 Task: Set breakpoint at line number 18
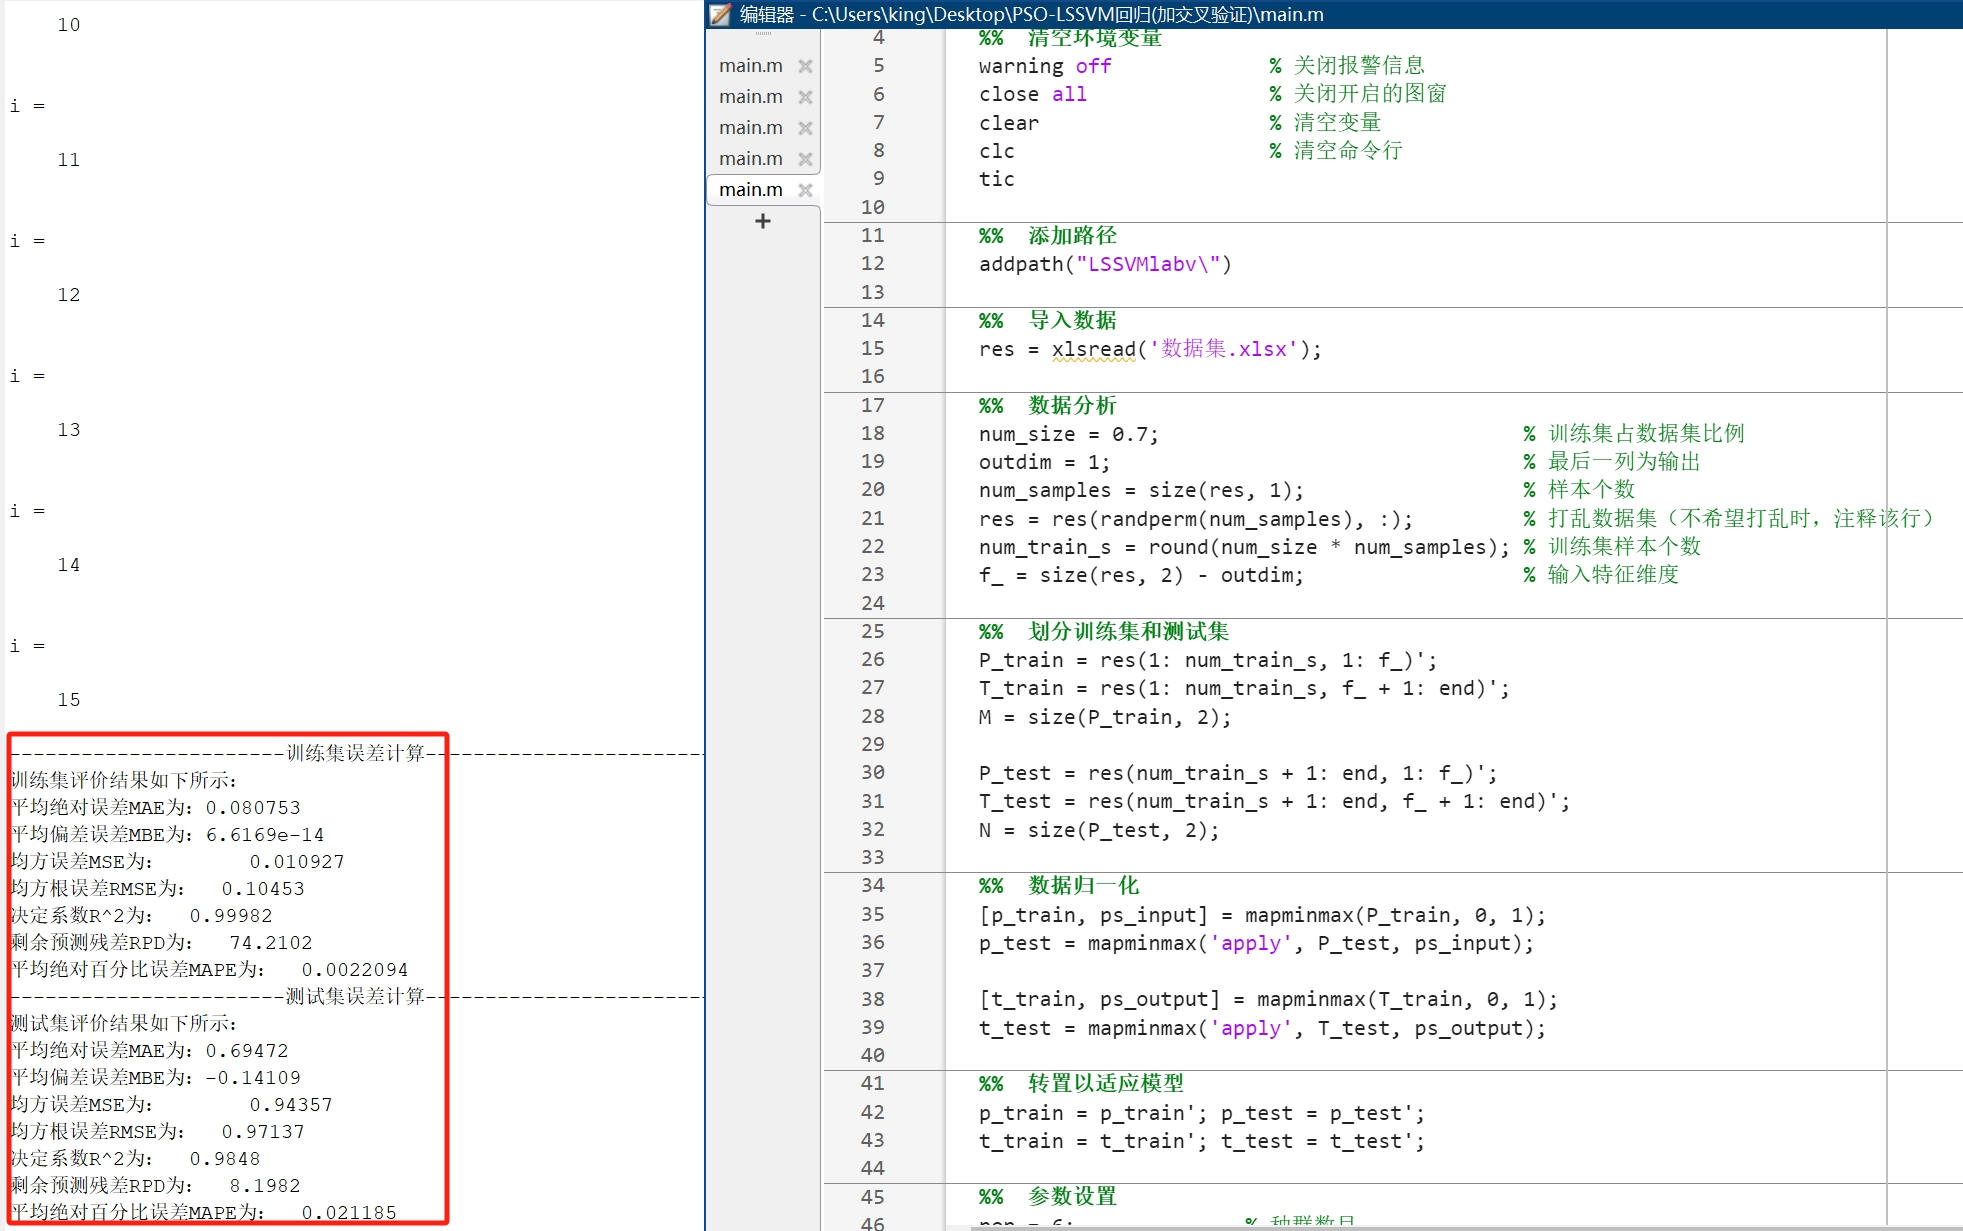click(x=872, y=433)
